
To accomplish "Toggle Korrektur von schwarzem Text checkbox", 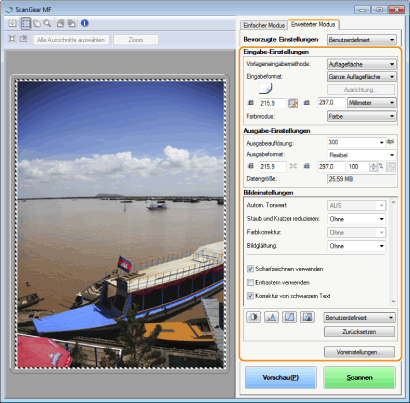I will tap(250, 296).
